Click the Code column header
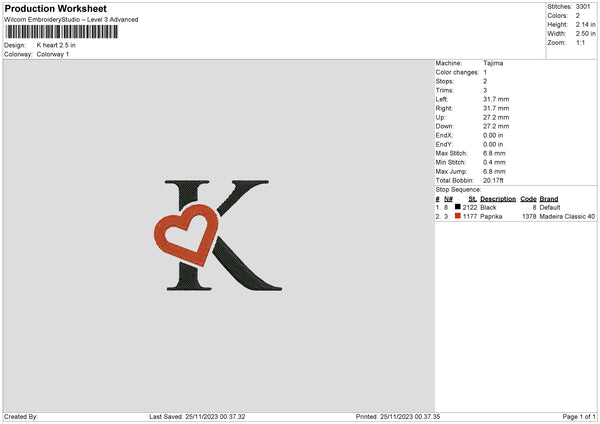Viewport: 600px width, 424px height. 528,199
